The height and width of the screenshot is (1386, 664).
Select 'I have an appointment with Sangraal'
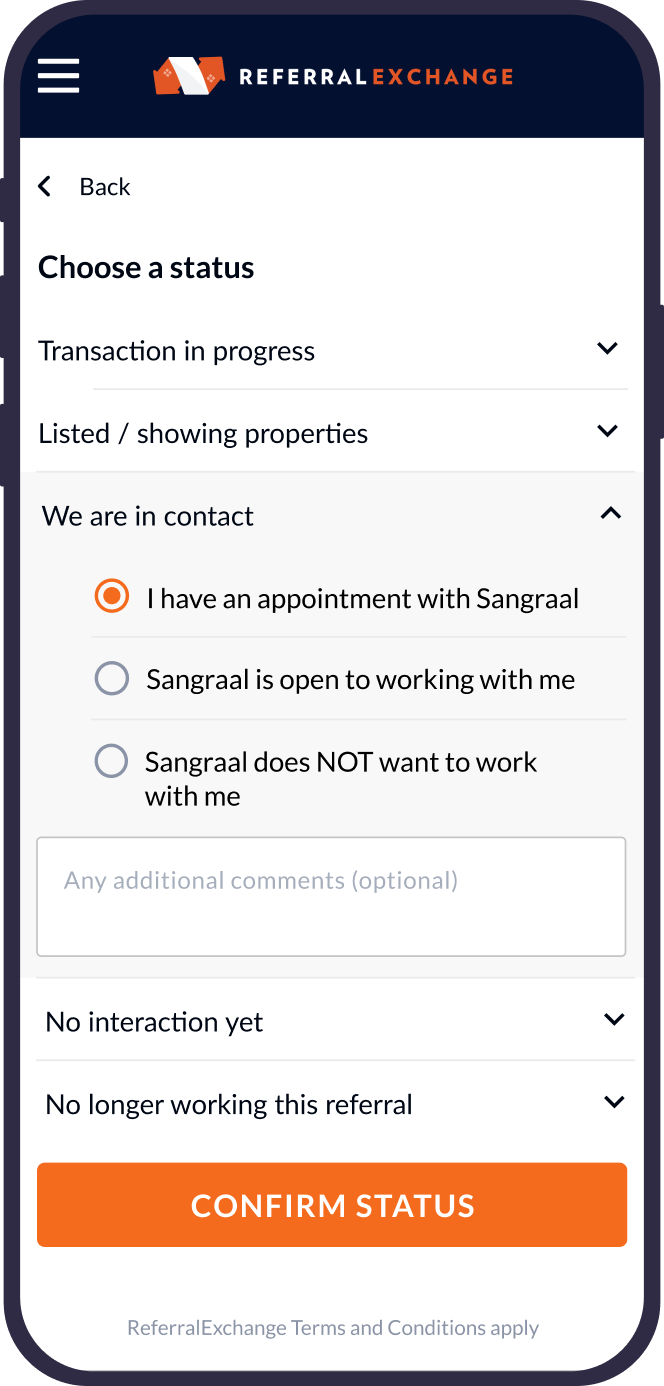111,596
